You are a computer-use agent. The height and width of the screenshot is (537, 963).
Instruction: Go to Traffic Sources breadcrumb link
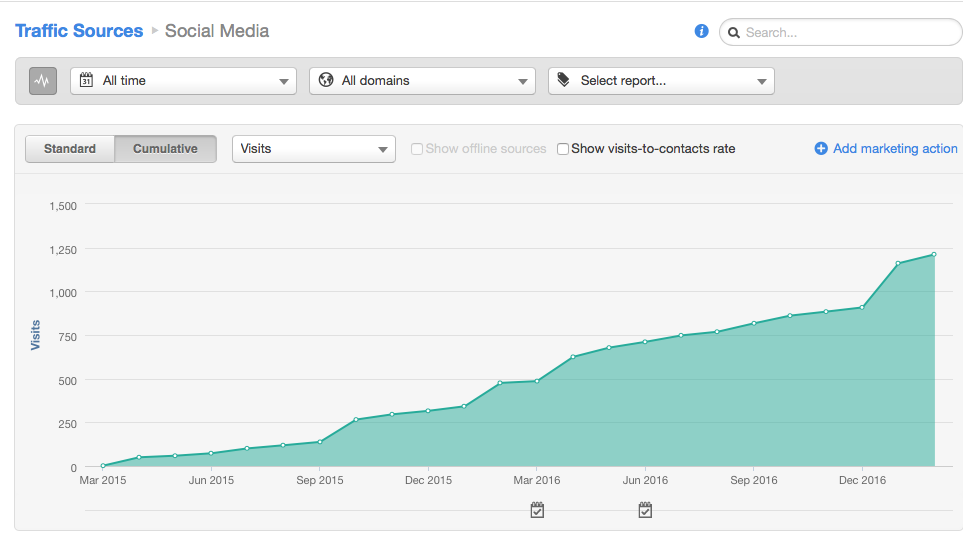tap(79, 31)
